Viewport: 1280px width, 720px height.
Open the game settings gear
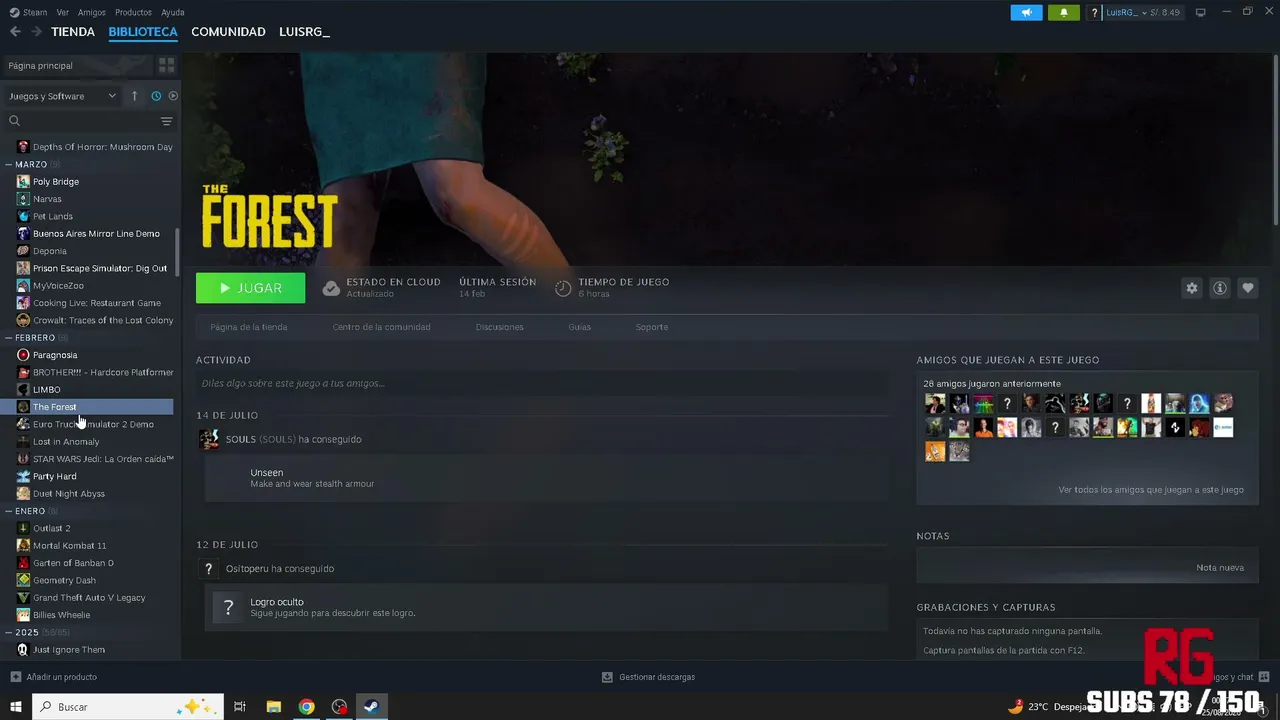coord(1191,288)
